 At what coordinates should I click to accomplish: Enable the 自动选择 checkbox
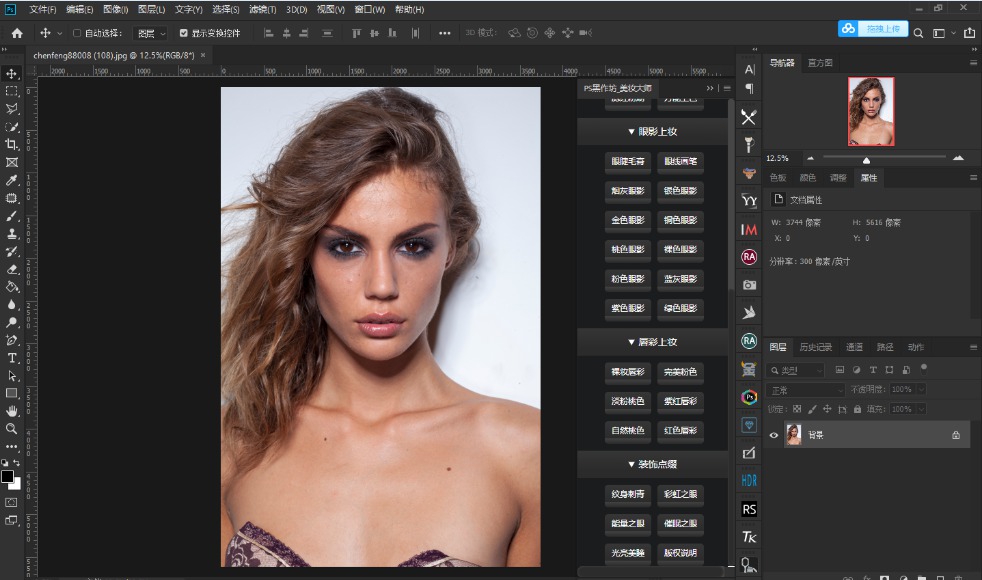click(x=77, y=33)
